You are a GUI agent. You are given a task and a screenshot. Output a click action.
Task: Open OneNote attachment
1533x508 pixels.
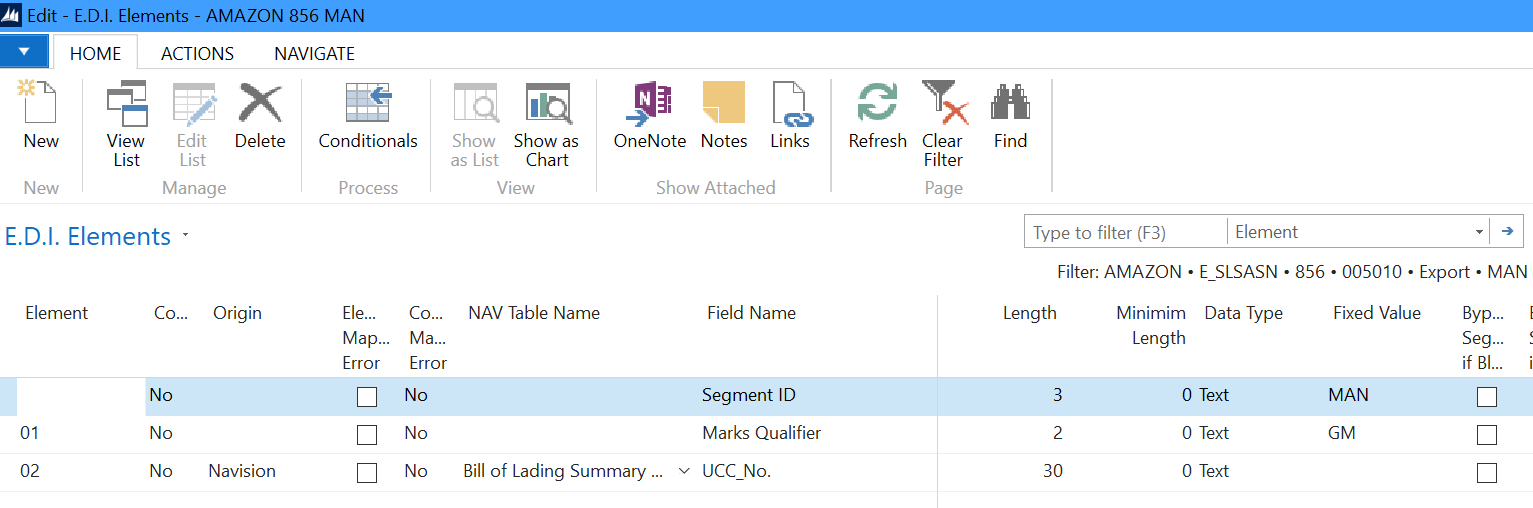click(x=650, y=117)
